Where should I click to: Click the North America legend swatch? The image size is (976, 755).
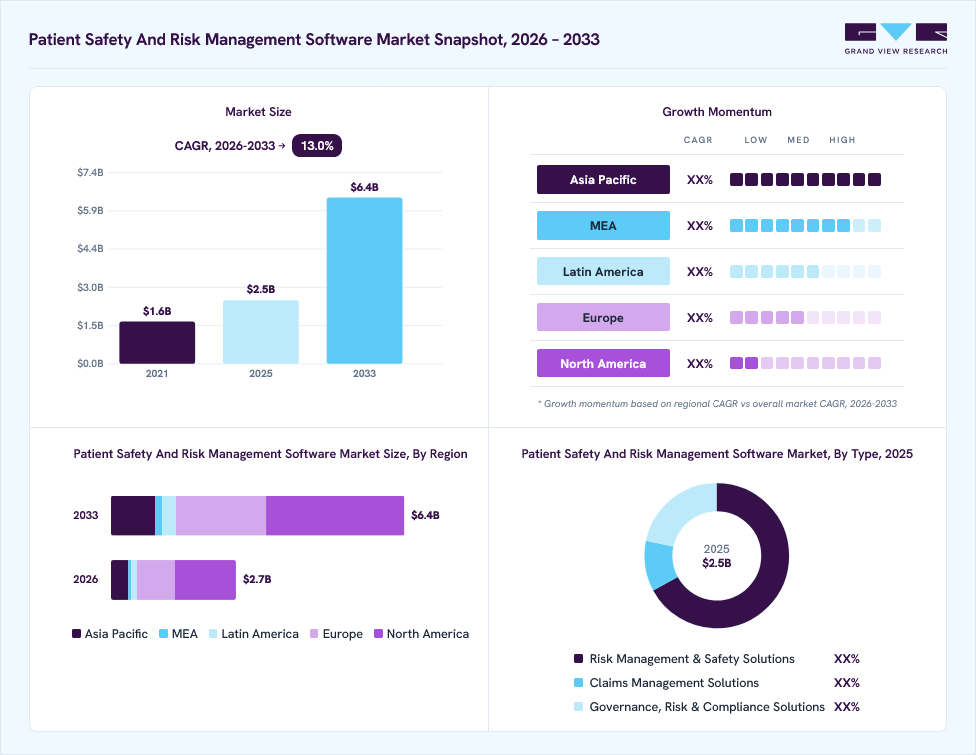[x=378, y=634]
